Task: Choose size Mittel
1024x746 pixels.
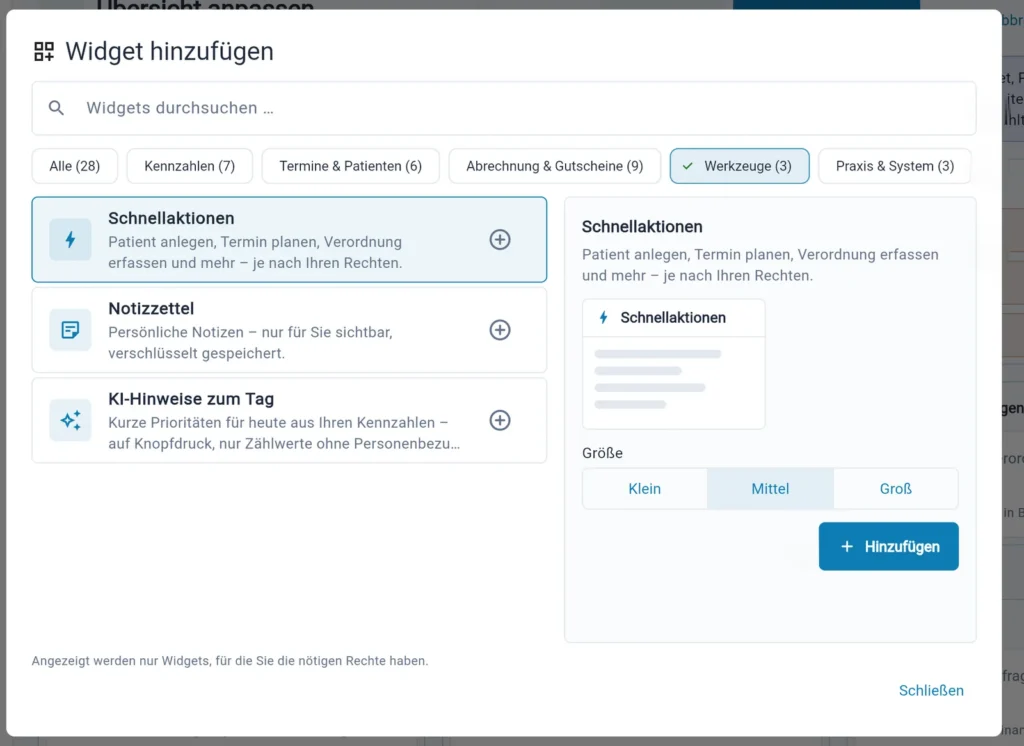Action: (770, 489)
